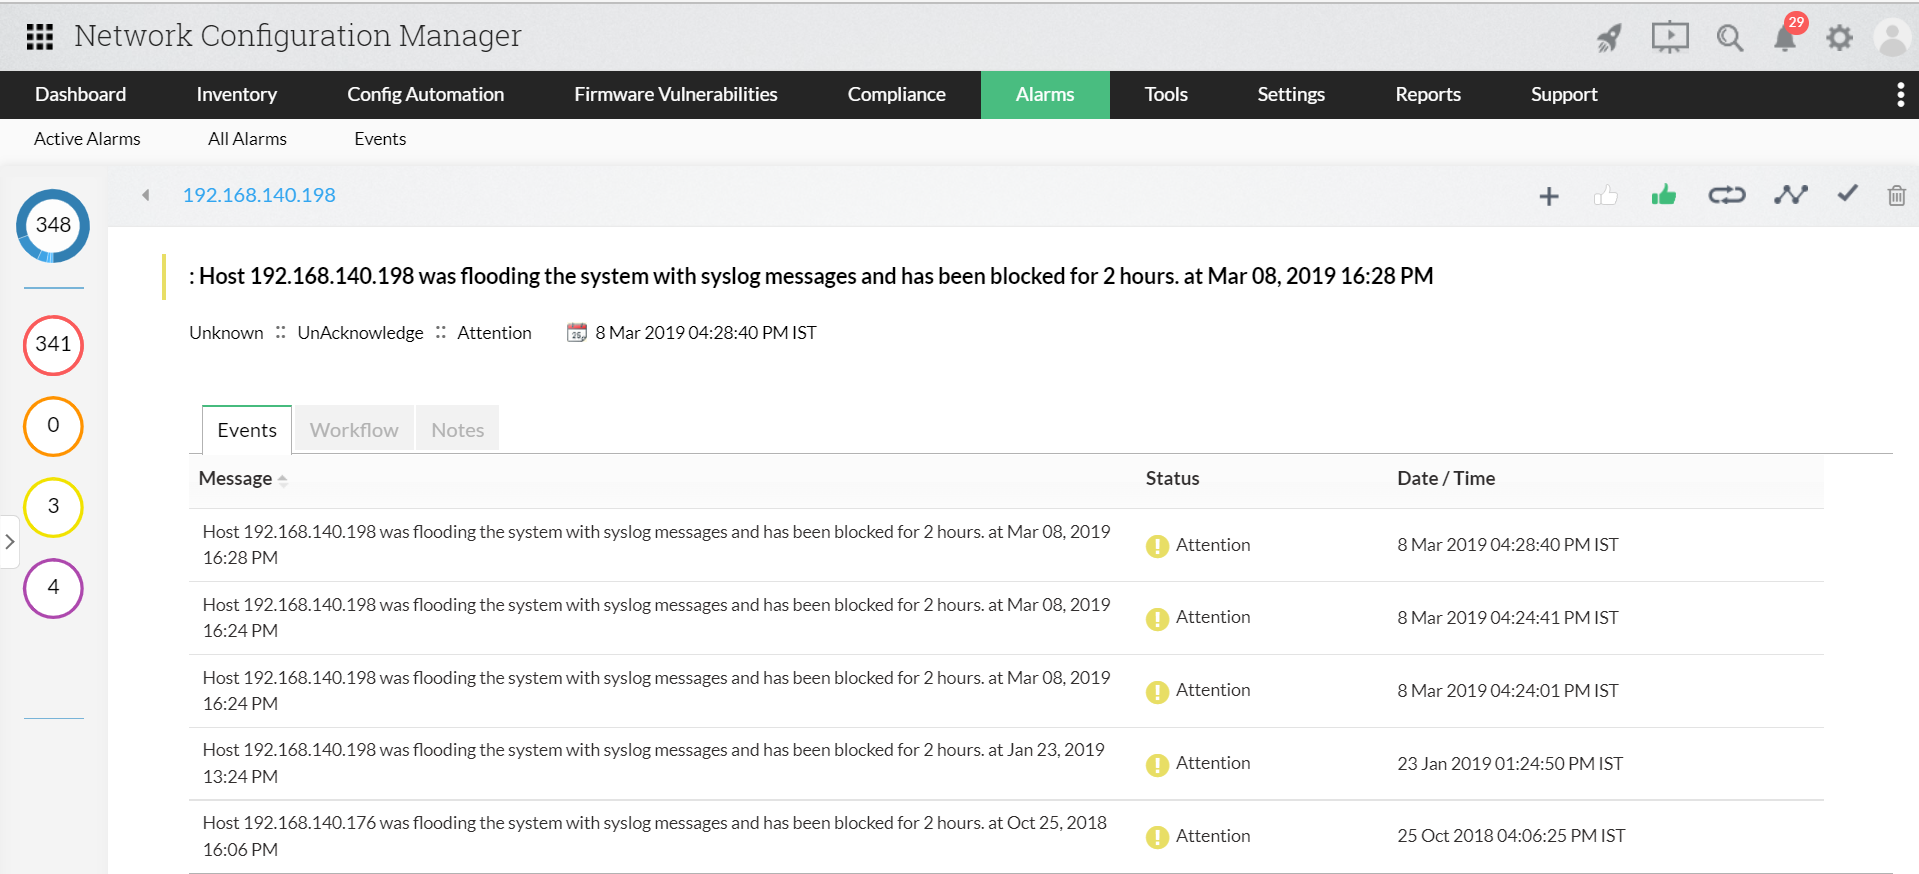
Task: Open the notifications bell icon
Action: click(x=1784, y=39)
